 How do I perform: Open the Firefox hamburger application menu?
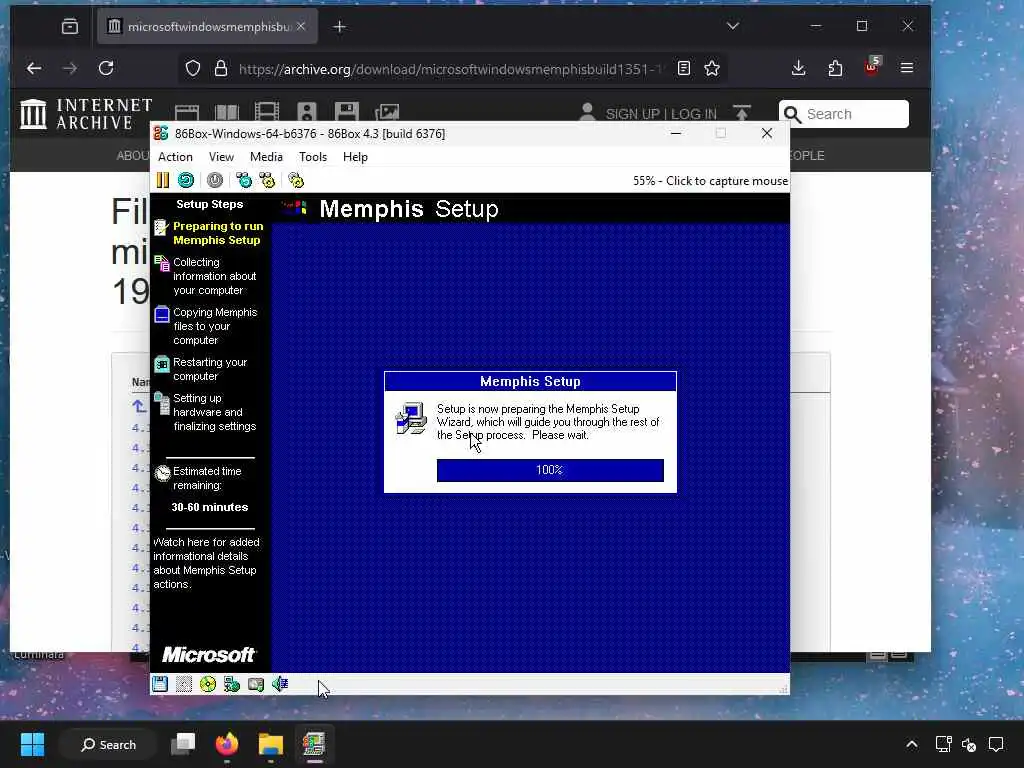[x=906, y=68]
